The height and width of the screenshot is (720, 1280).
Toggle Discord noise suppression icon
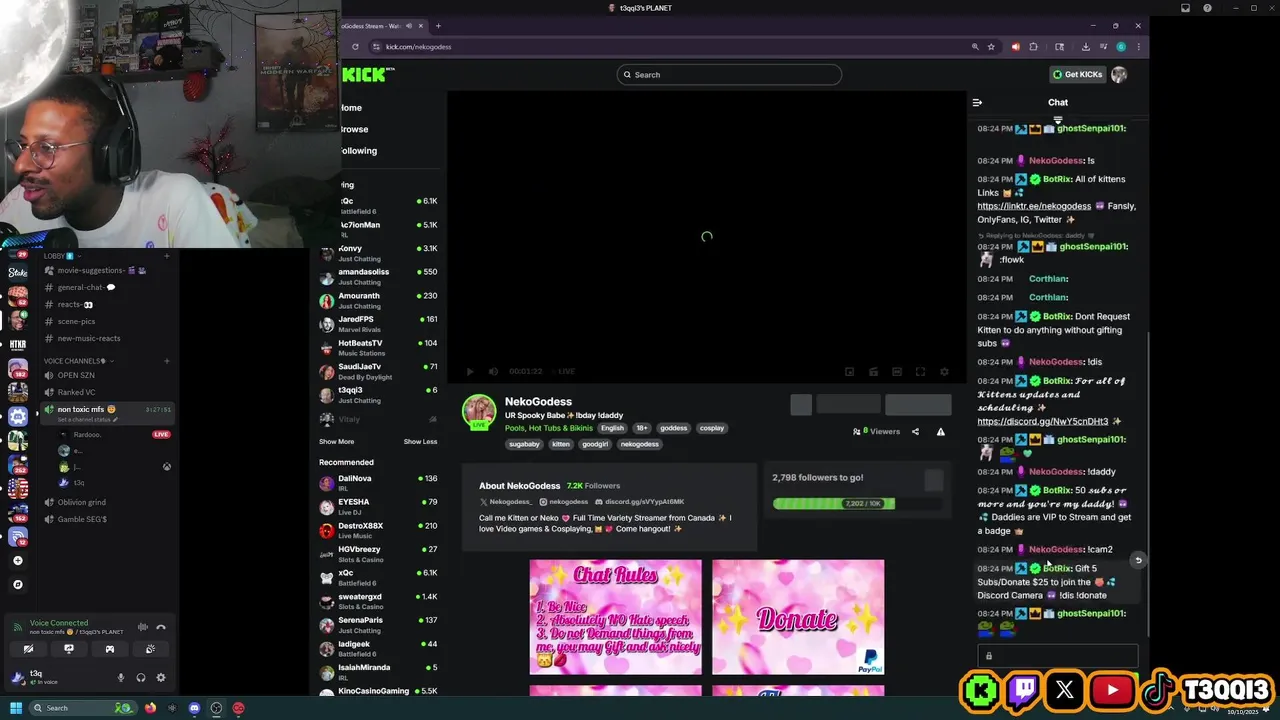coord(142,627)
